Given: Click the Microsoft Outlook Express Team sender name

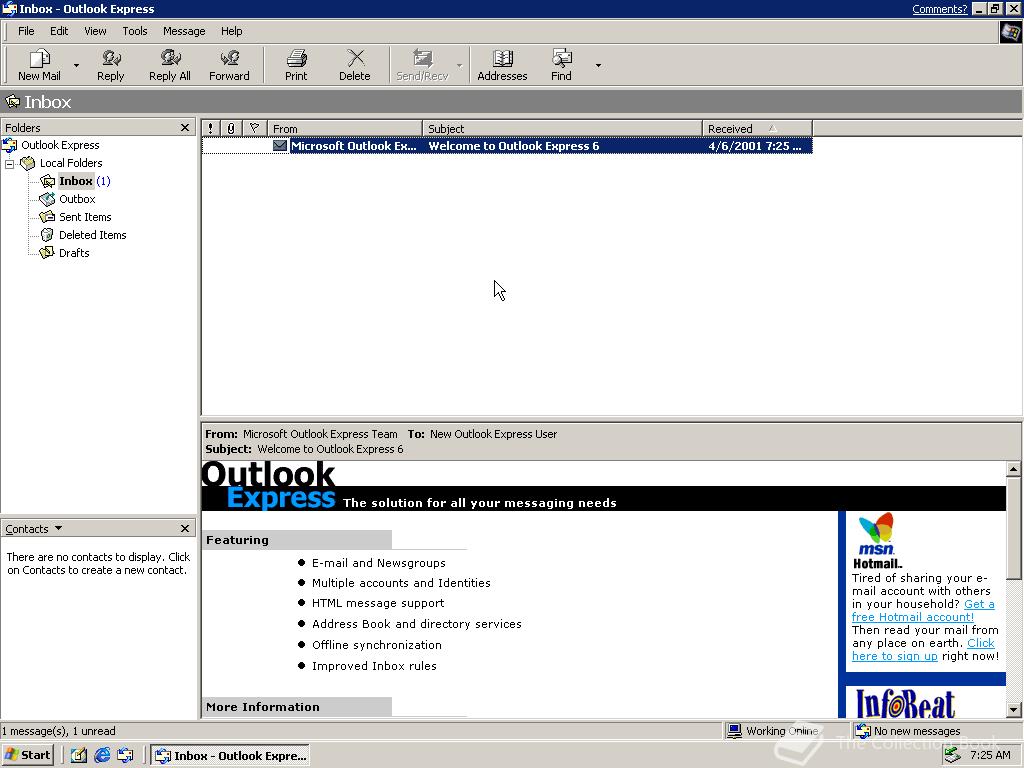Looking at the screenshot, I should click(x=320, y=434).
